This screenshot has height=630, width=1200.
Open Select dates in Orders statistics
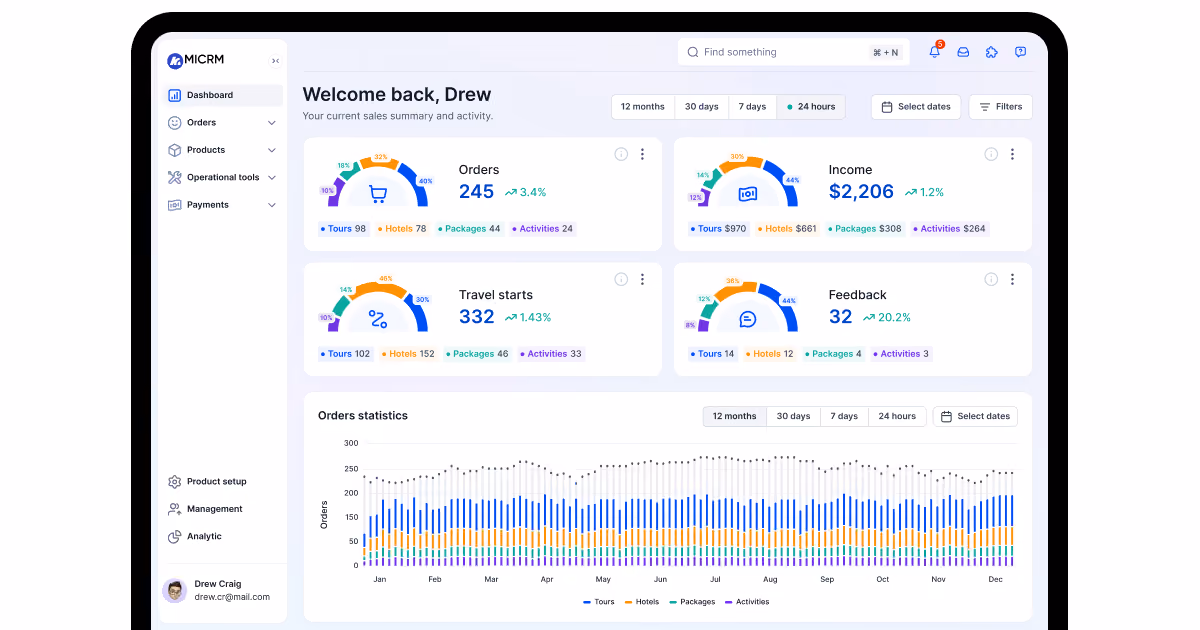pos(975,416)
